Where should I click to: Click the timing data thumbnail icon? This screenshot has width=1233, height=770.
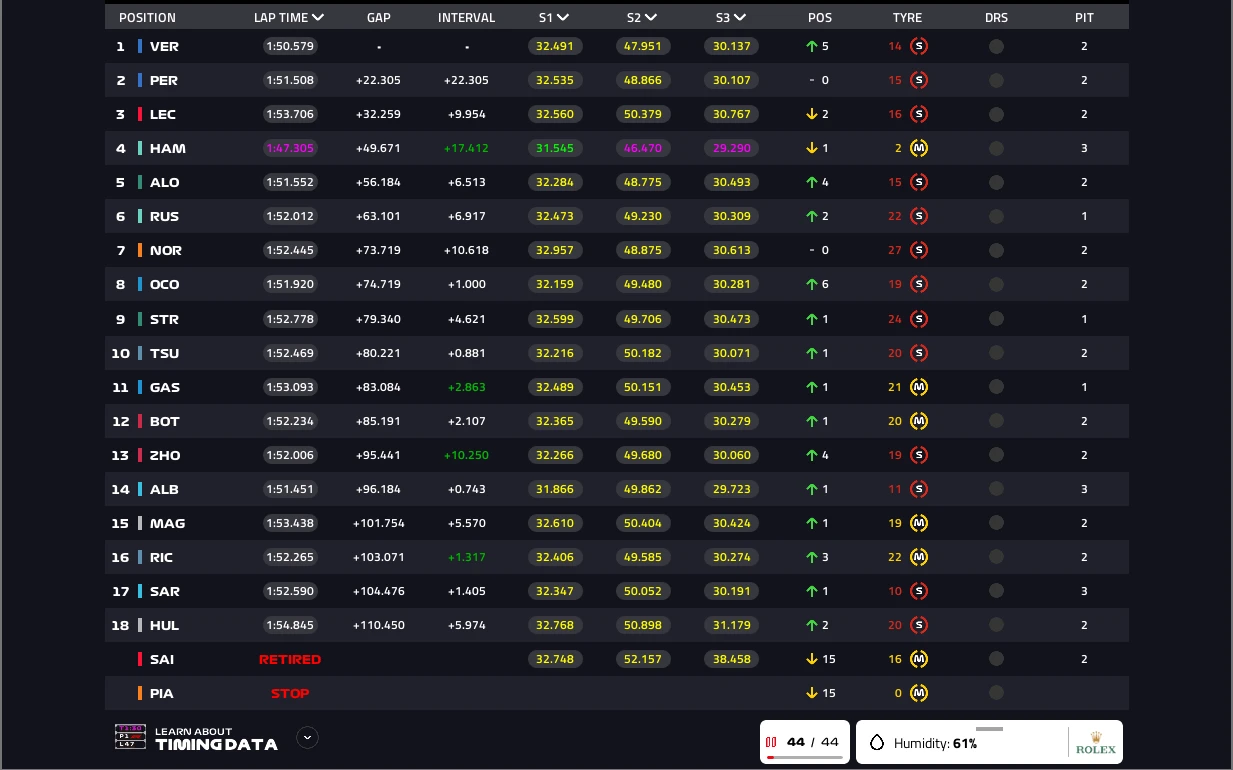[130, 737]
